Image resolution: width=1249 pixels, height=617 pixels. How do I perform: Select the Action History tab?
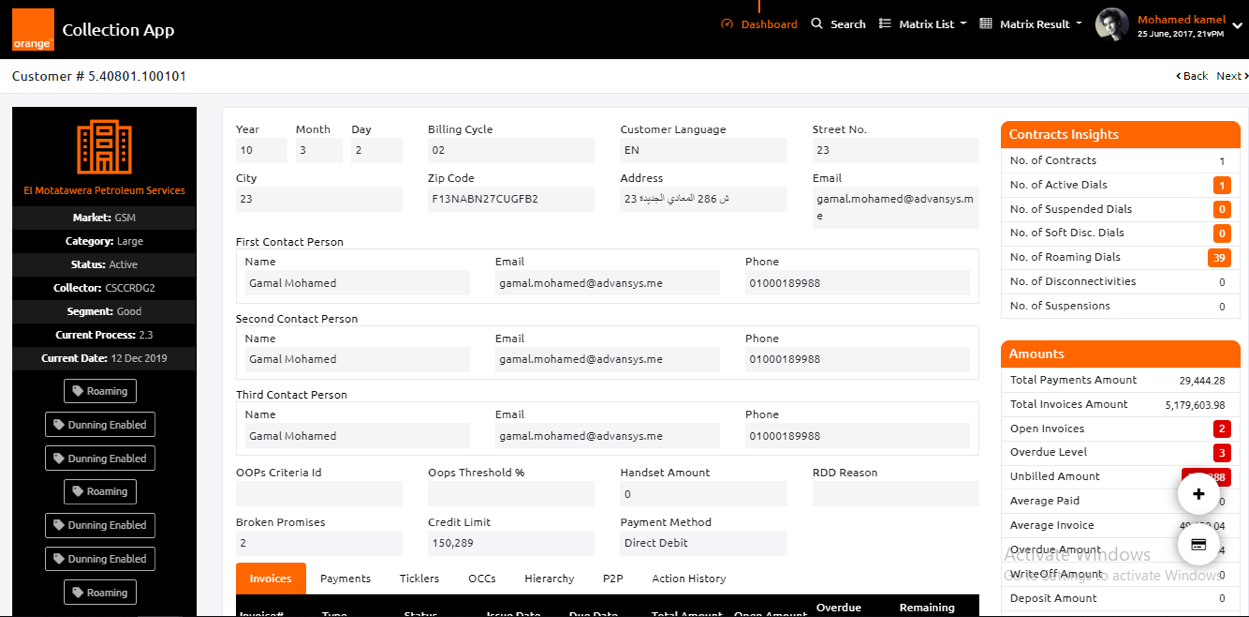click(x=688, y=578)
